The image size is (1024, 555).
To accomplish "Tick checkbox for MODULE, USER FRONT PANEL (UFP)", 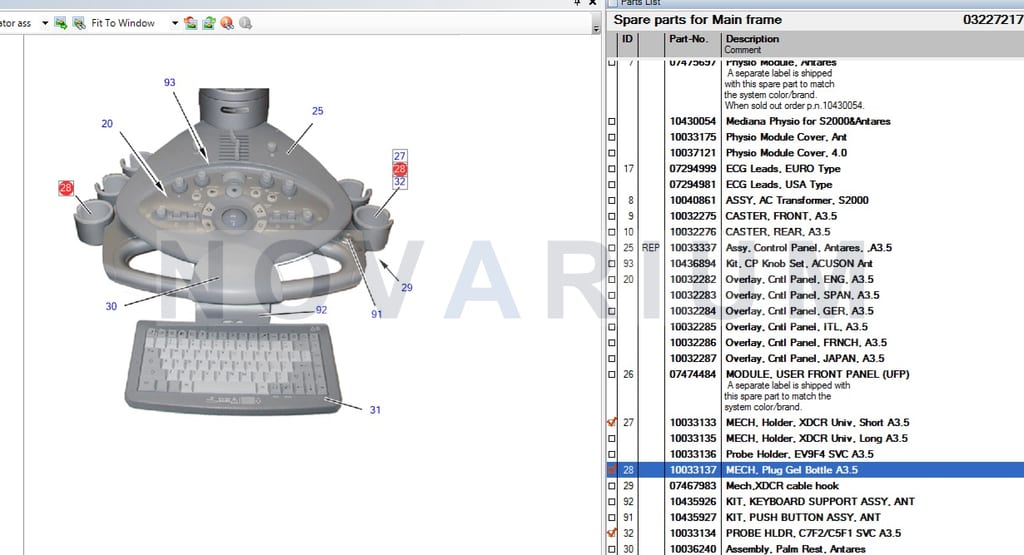I will click(x=612, y=374).
